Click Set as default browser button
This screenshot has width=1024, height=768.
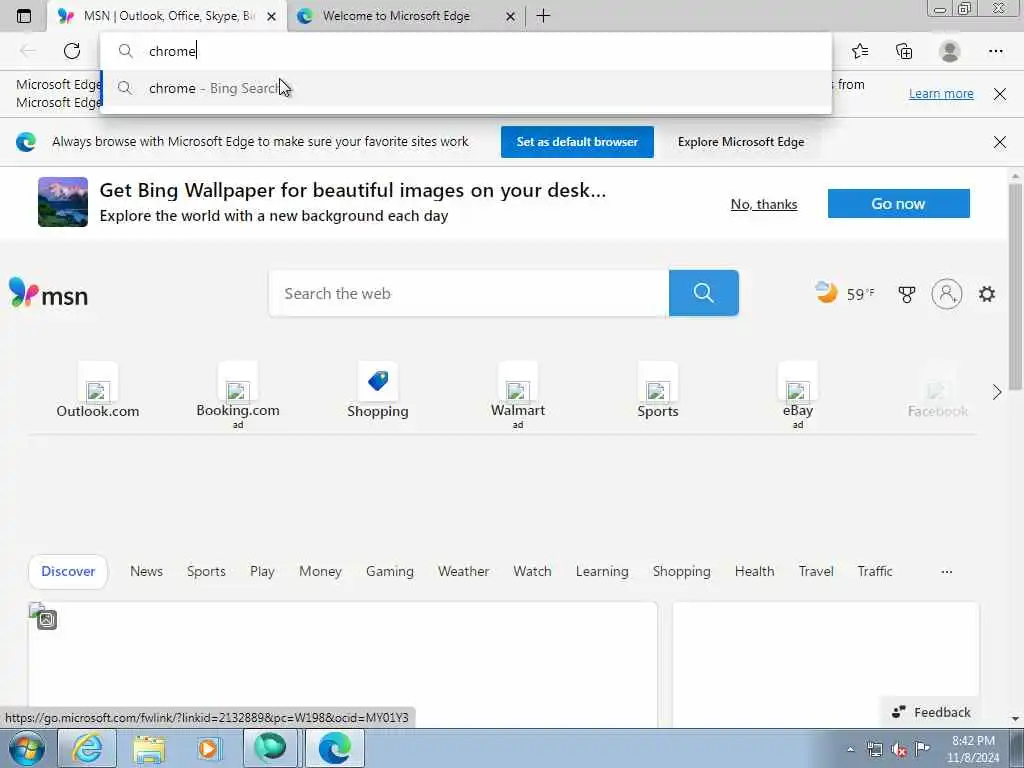577,142
